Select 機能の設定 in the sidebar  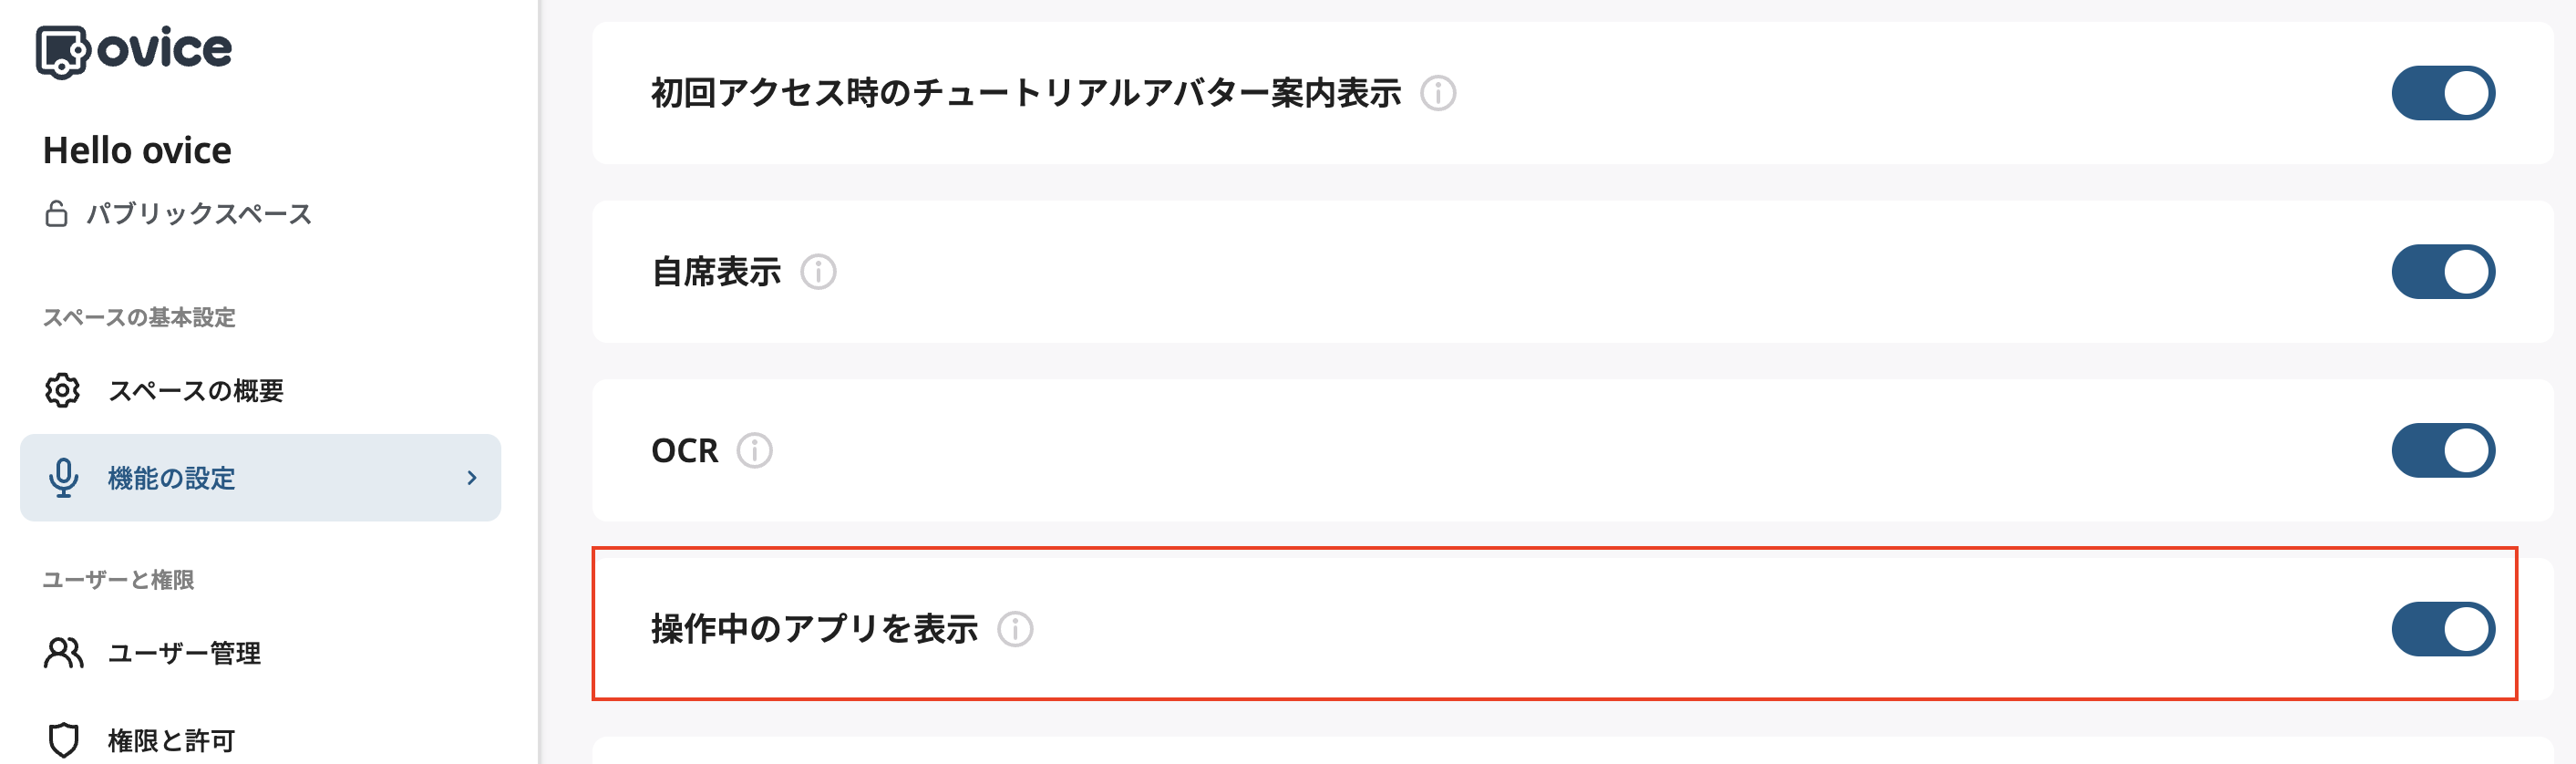170,478
